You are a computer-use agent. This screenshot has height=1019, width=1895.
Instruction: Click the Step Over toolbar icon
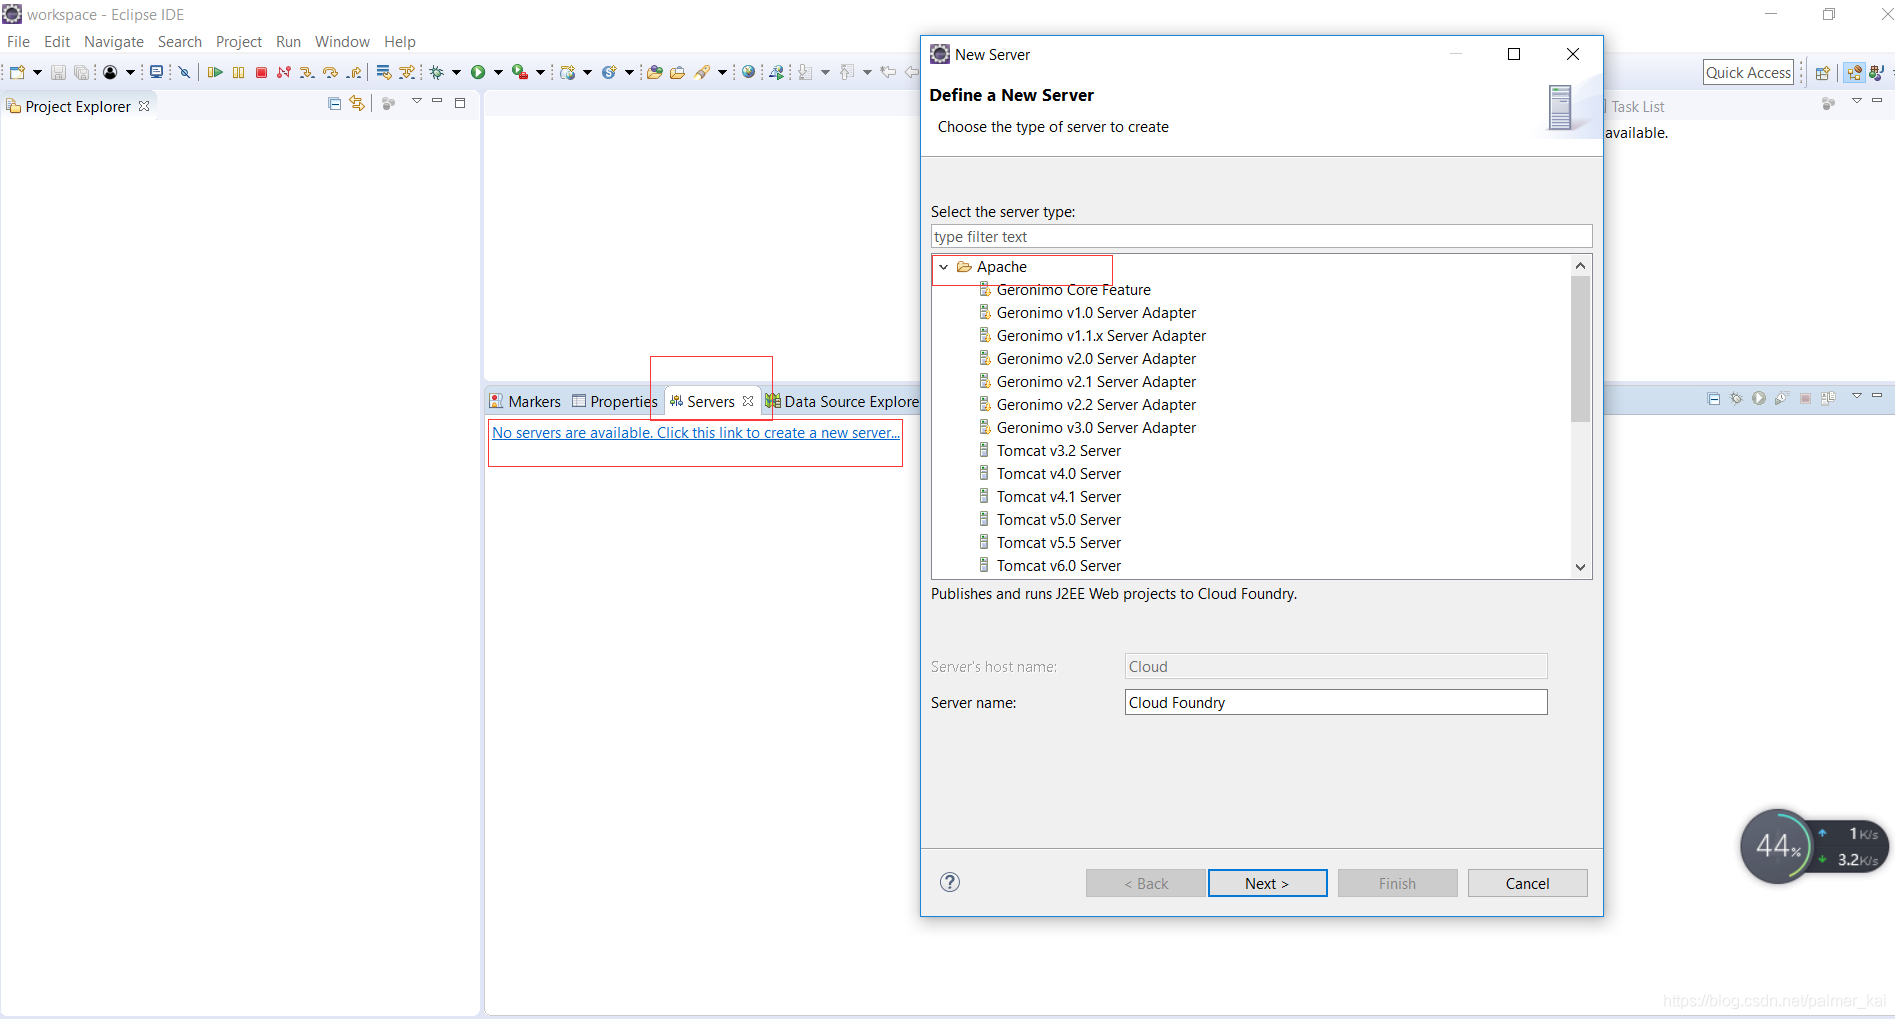[x=330, y=72]
